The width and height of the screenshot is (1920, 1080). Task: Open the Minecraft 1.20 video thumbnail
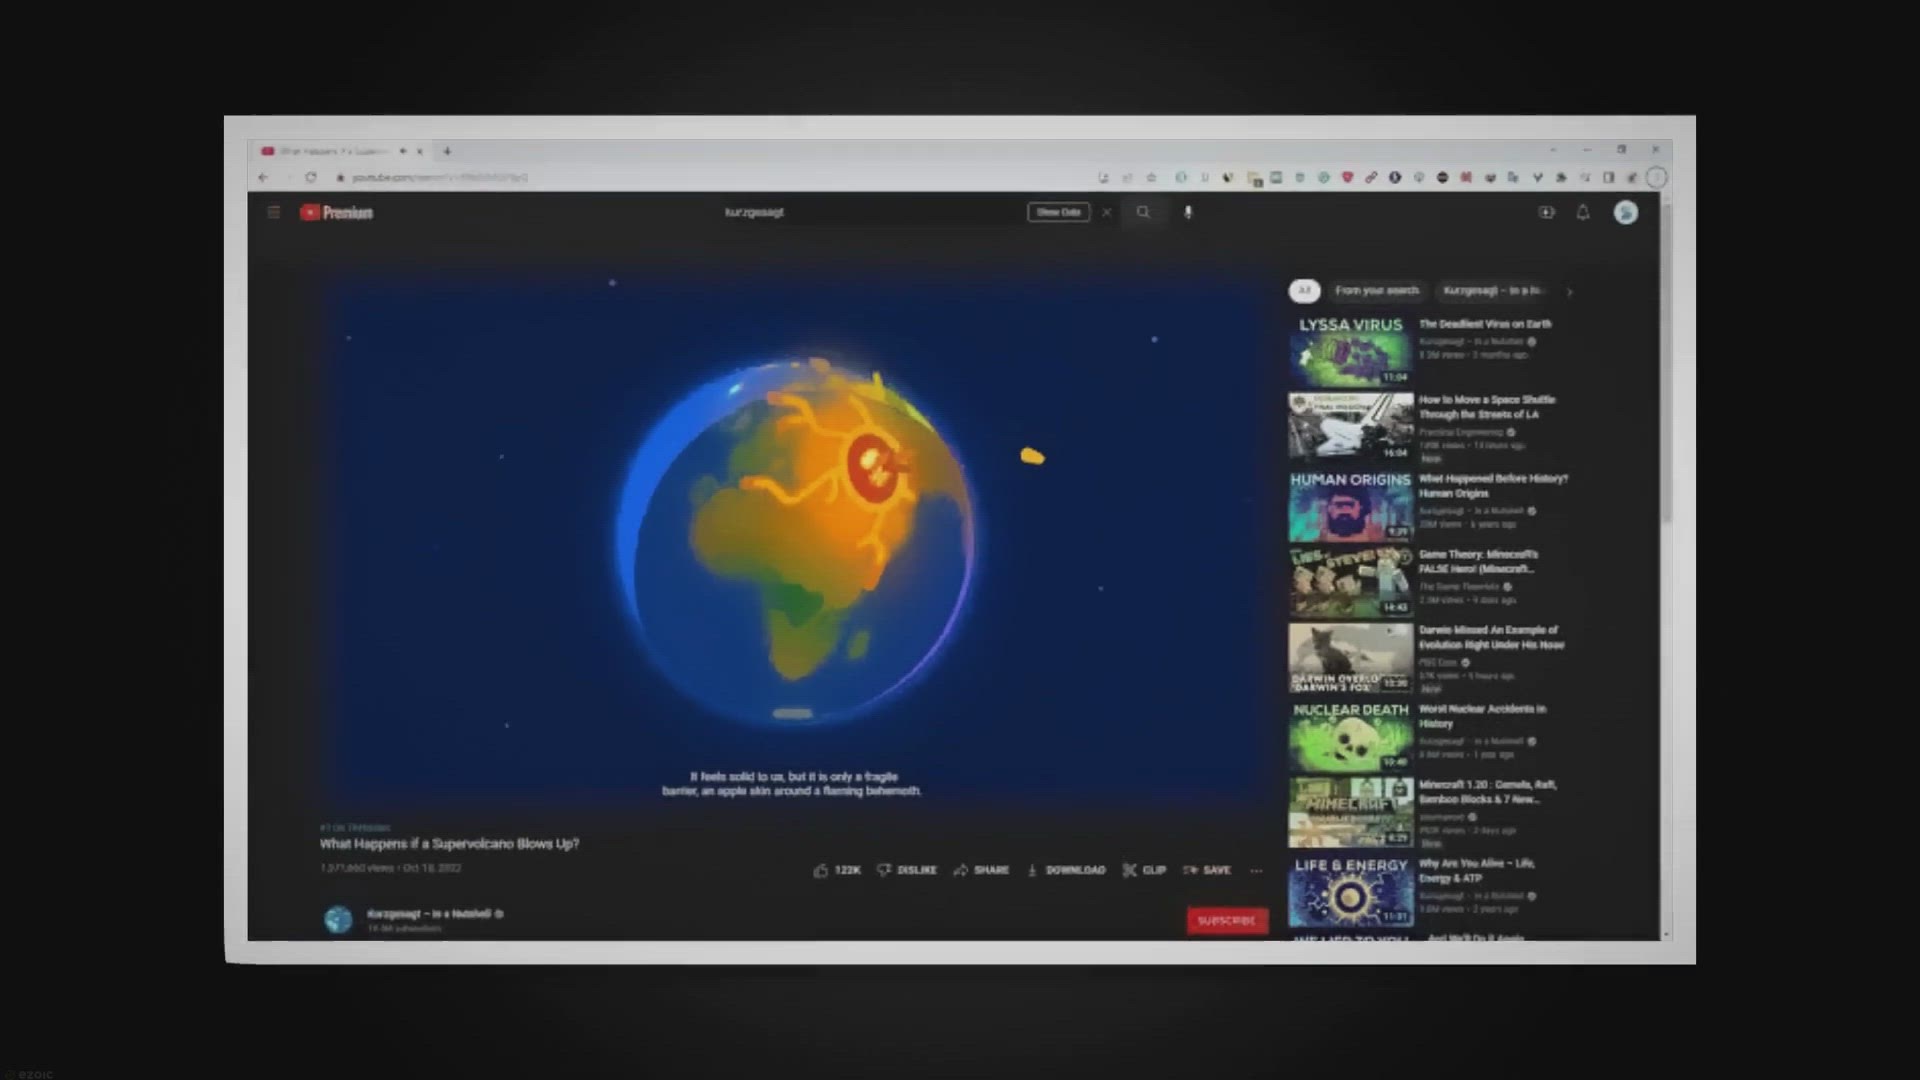click(x=1351, y=812)
